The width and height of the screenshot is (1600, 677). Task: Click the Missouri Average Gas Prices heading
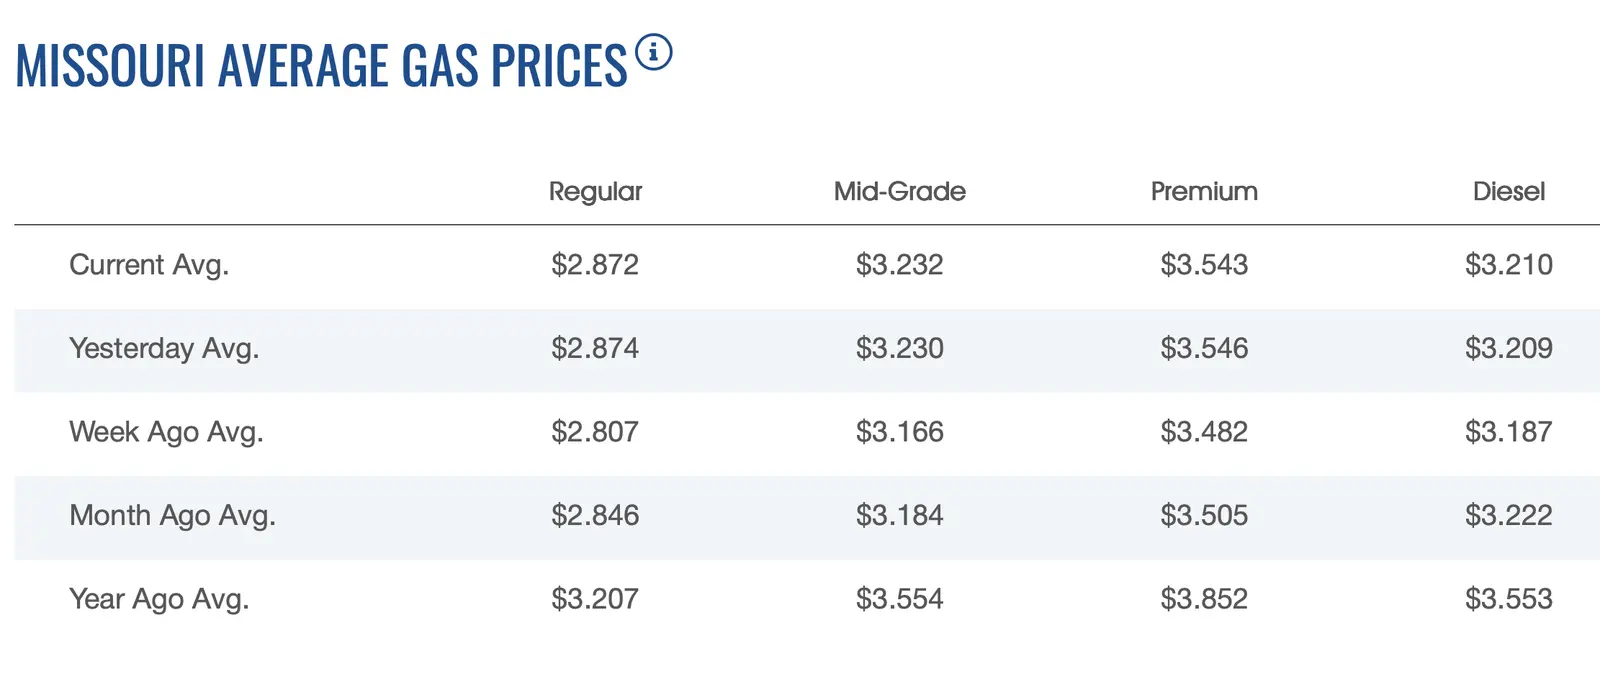tap(321, 66)
